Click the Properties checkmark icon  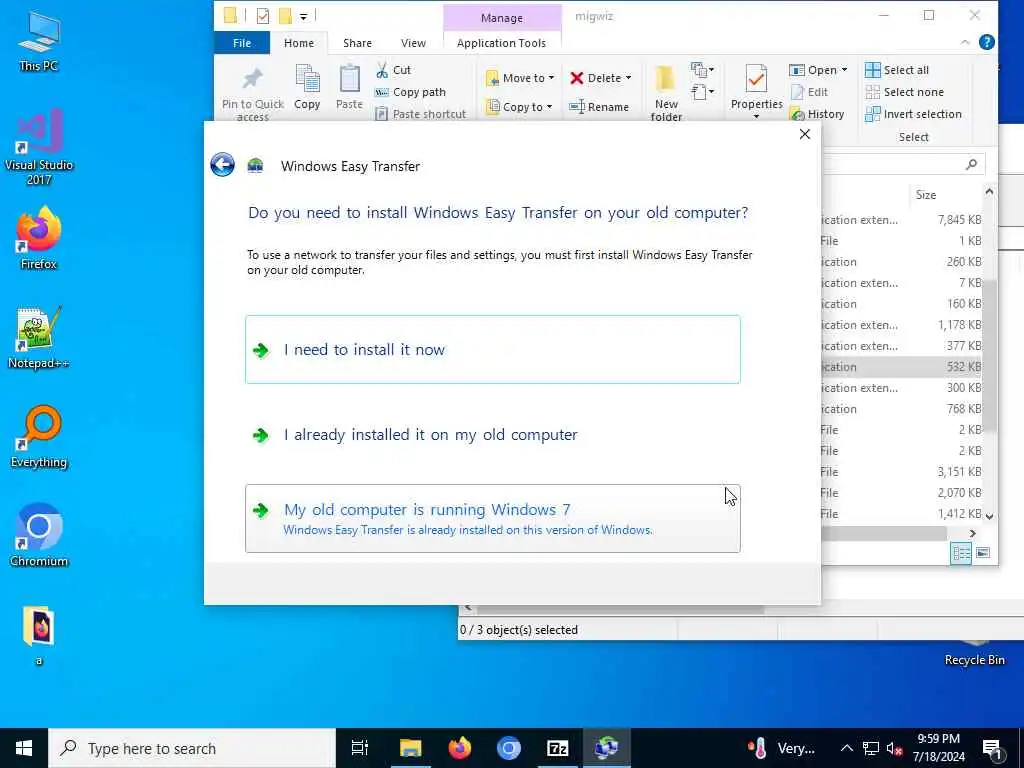pyautogui.click(x=756, y=80)
